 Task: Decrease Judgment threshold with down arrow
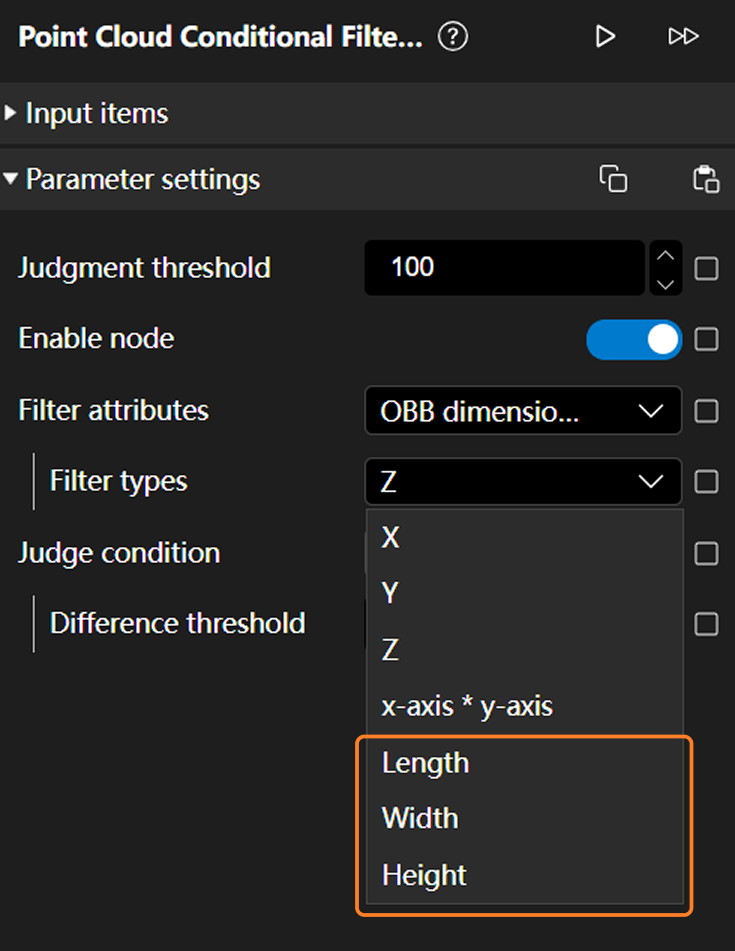coord(665,283)
